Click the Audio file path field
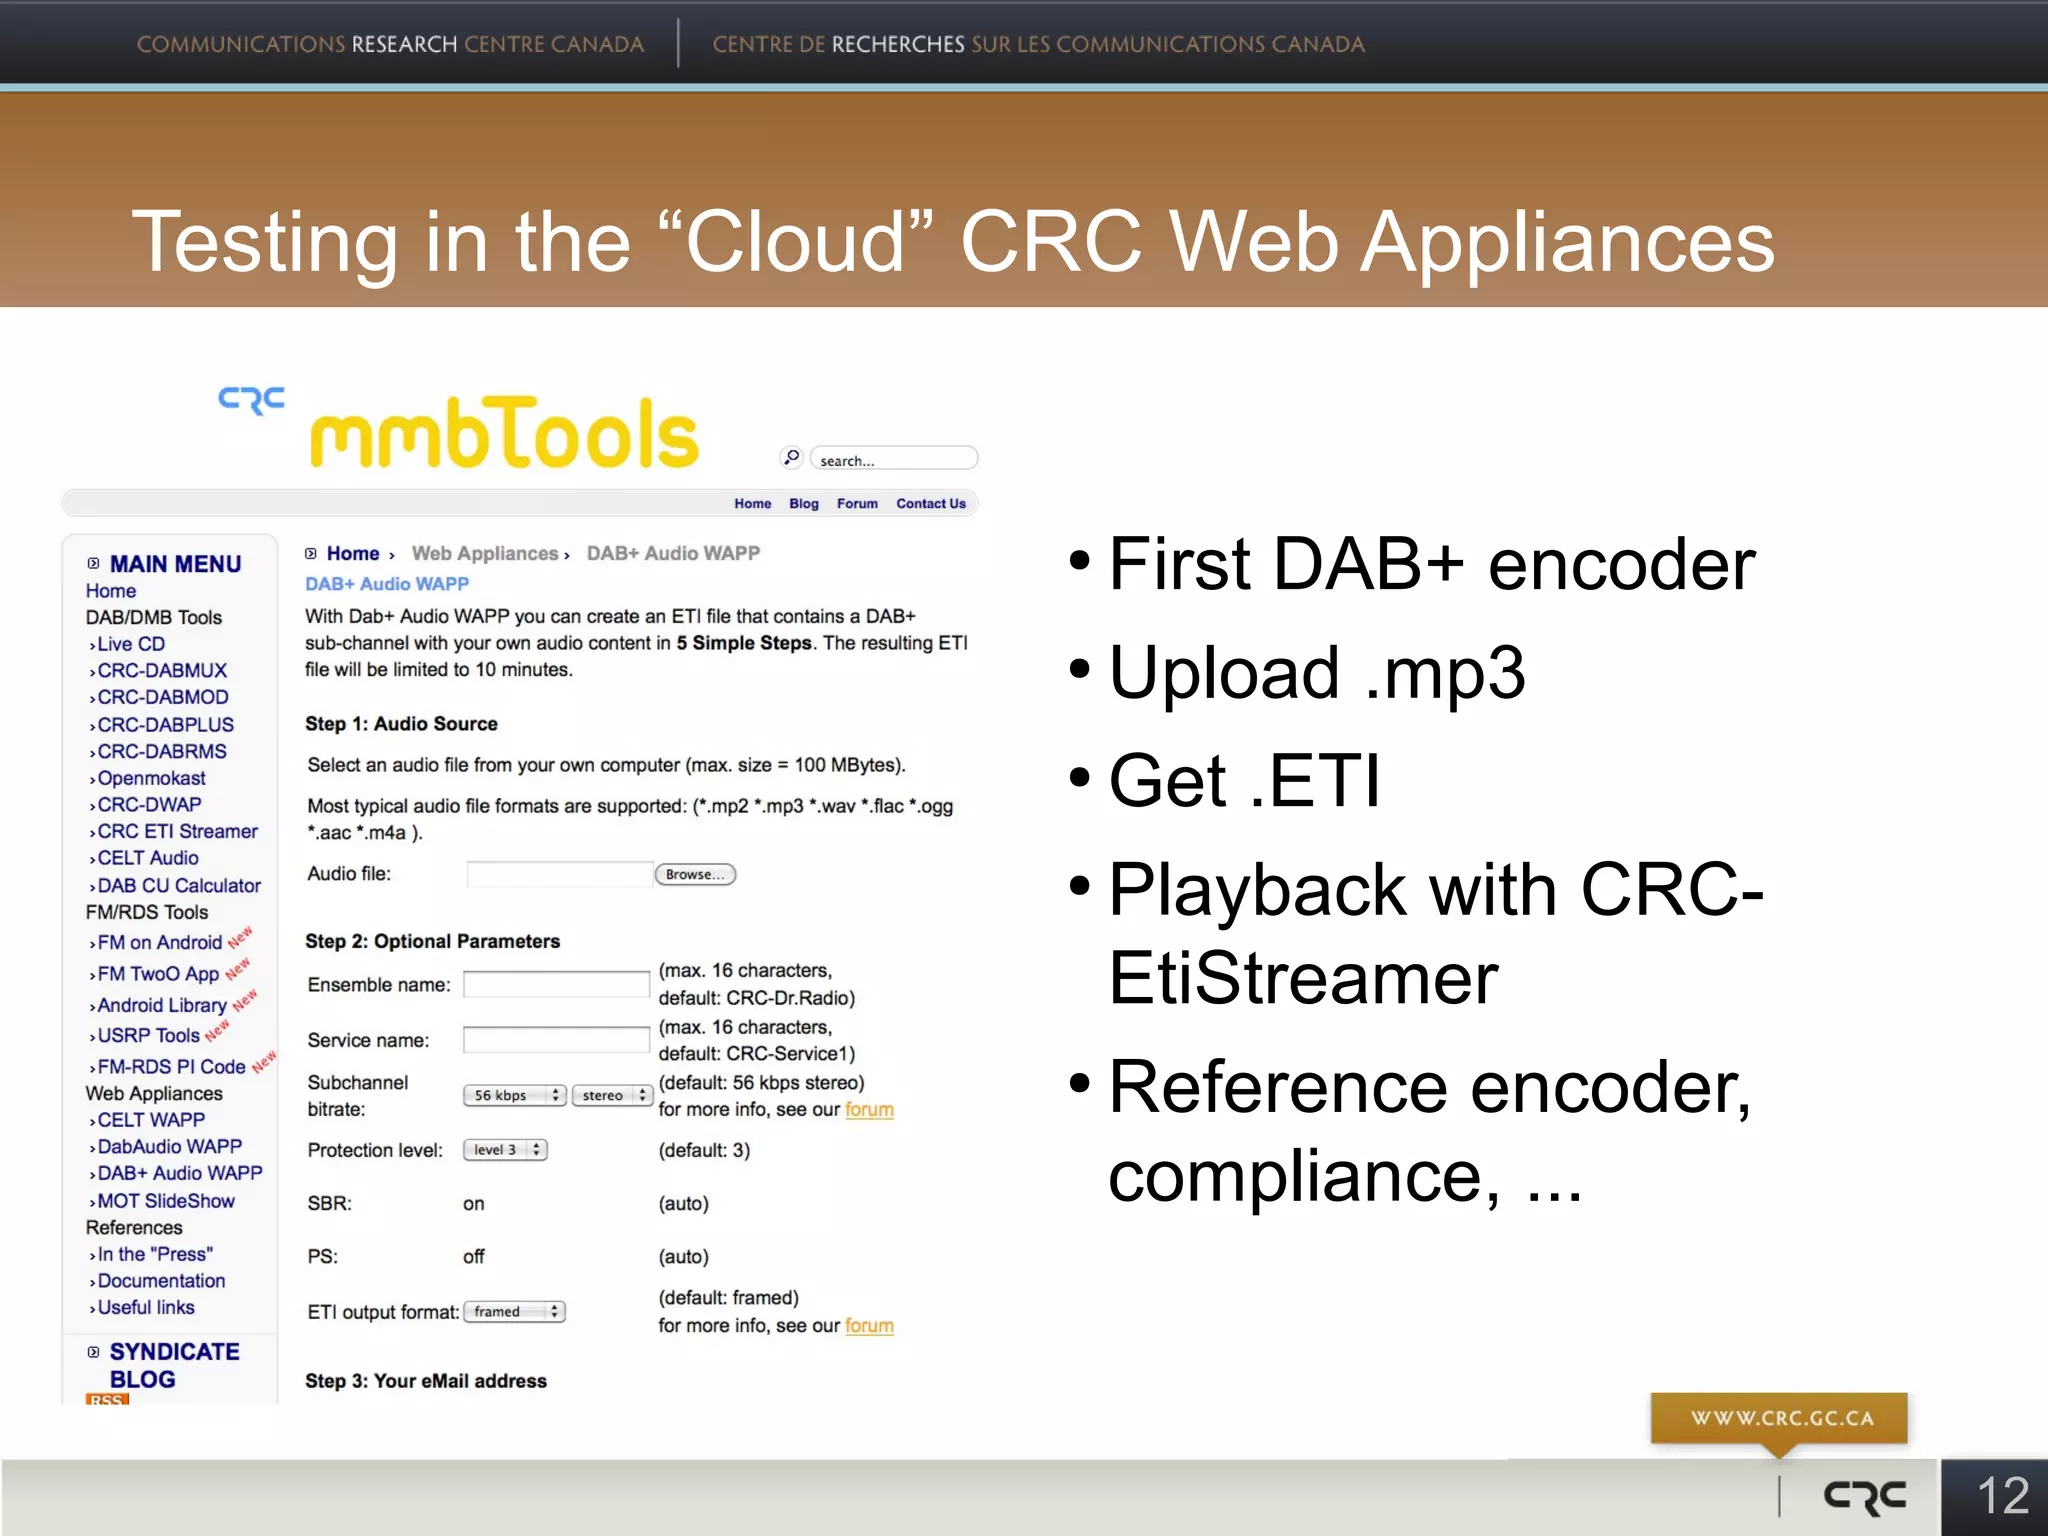The height and width of the screenshot is (1536, 2048). pos(559,874)
